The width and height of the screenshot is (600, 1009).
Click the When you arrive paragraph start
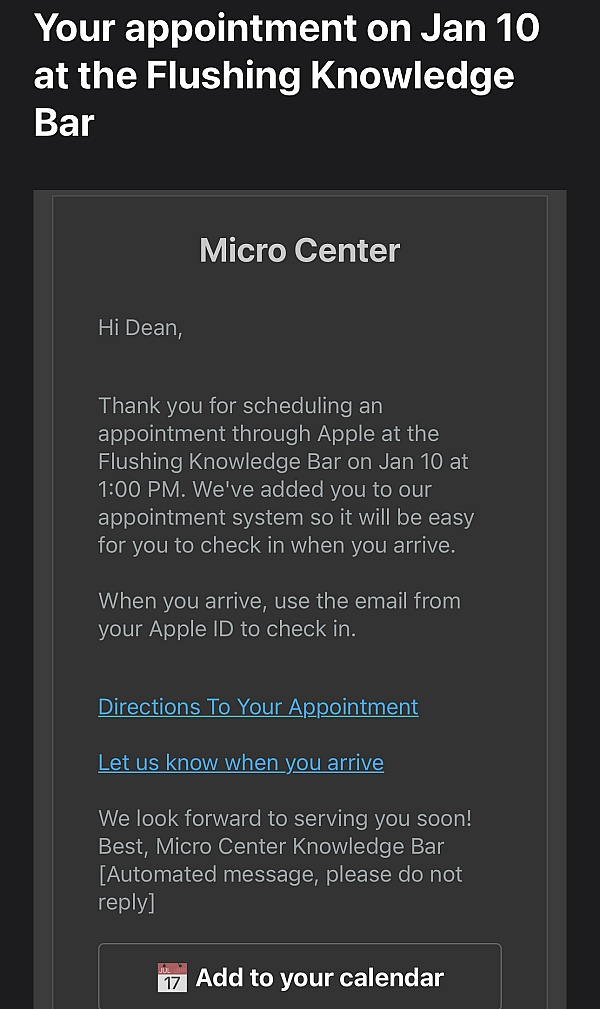click(170, 601)
